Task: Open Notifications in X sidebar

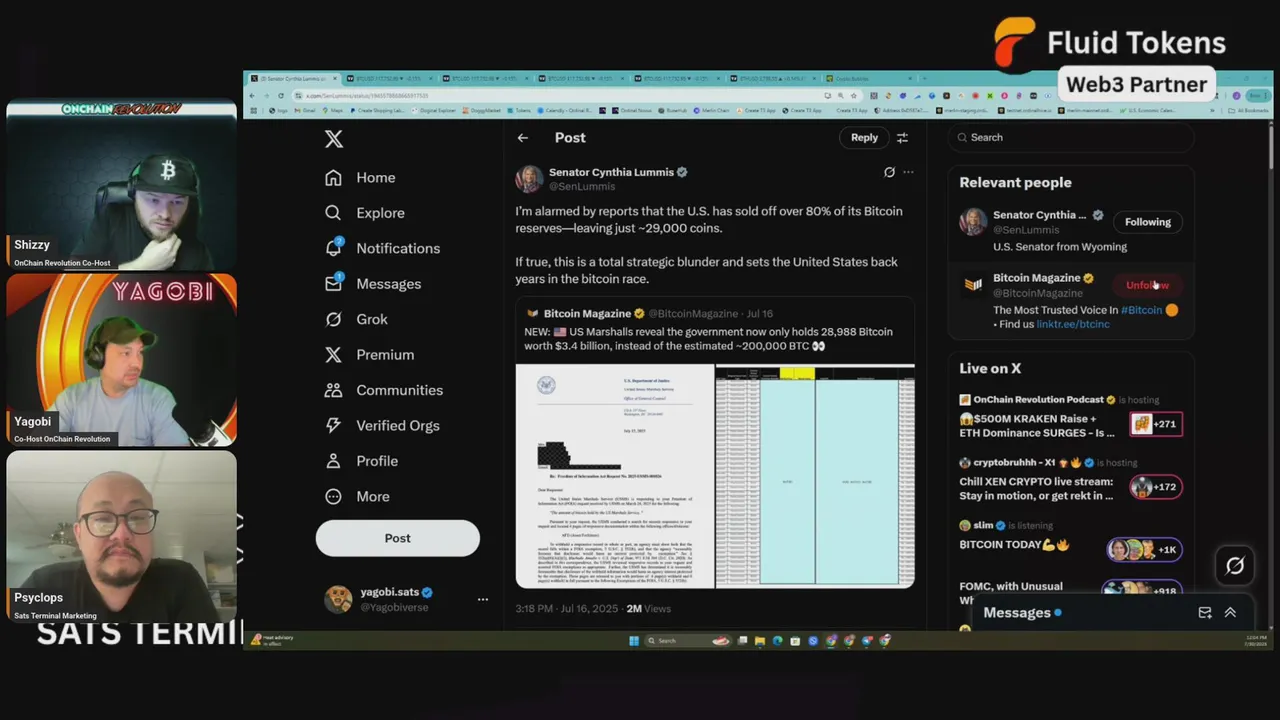Action: click(x=382, y=248)
